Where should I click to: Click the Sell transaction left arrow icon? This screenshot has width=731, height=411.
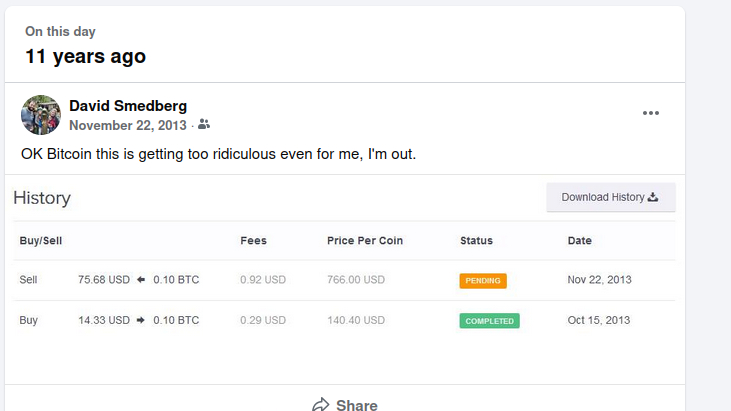[141, 280]
